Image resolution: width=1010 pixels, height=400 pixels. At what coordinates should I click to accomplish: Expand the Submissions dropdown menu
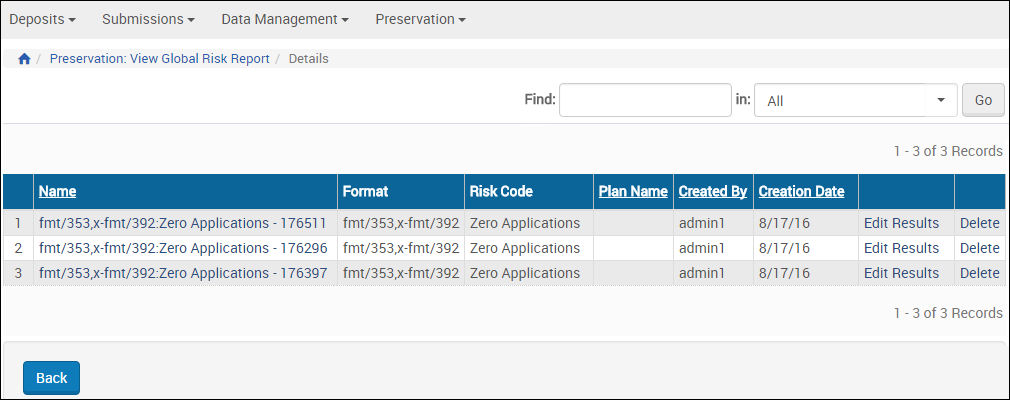(x=148, y=19)
